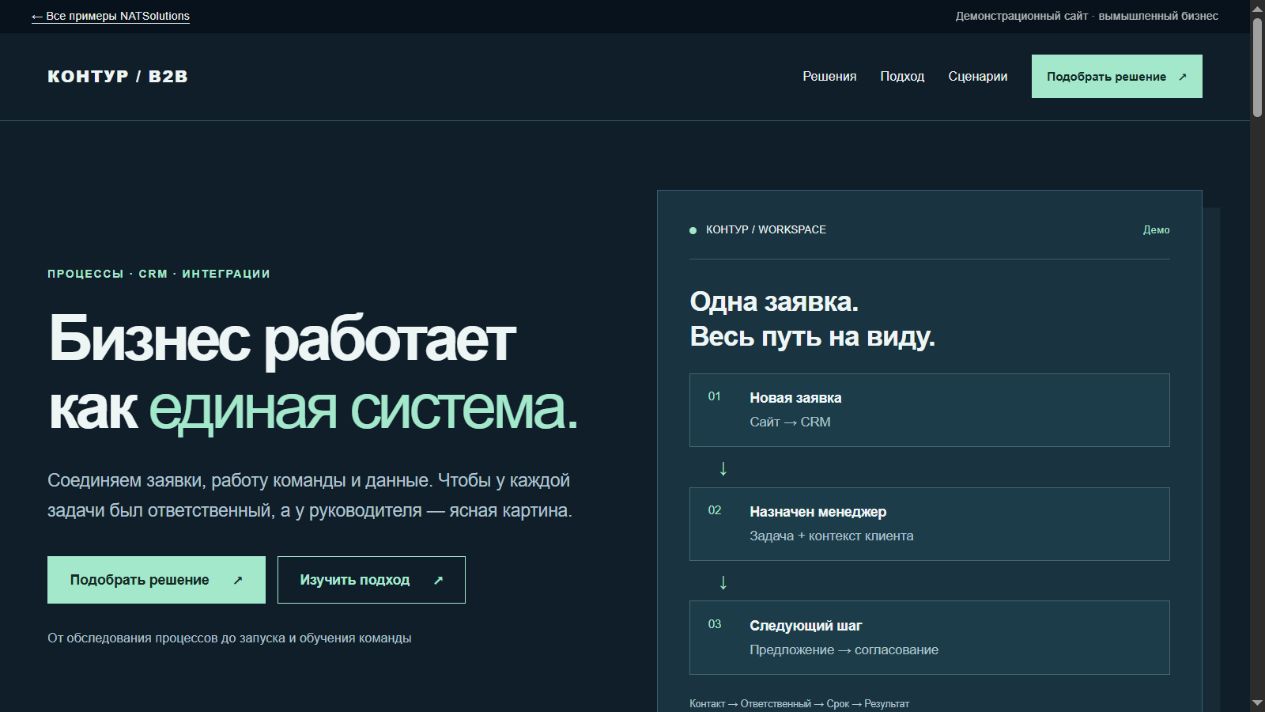
Task: Click the scrollbar up arrow
Action: tap(1257, 8)
